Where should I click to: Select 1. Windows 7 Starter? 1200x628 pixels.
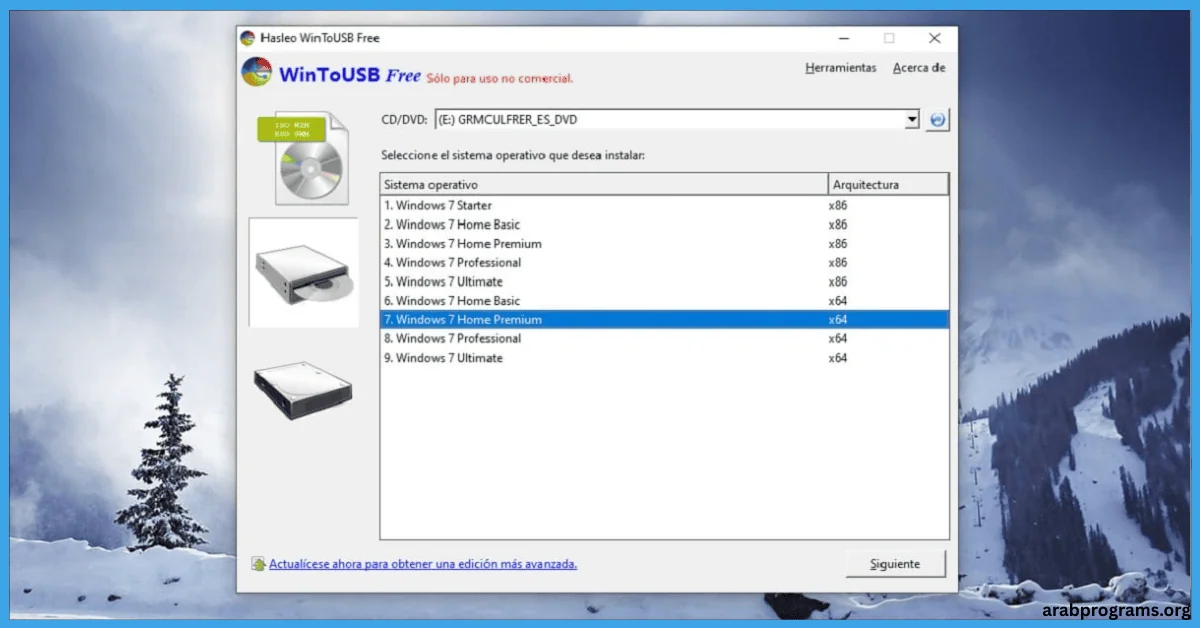tap(664, 206)
